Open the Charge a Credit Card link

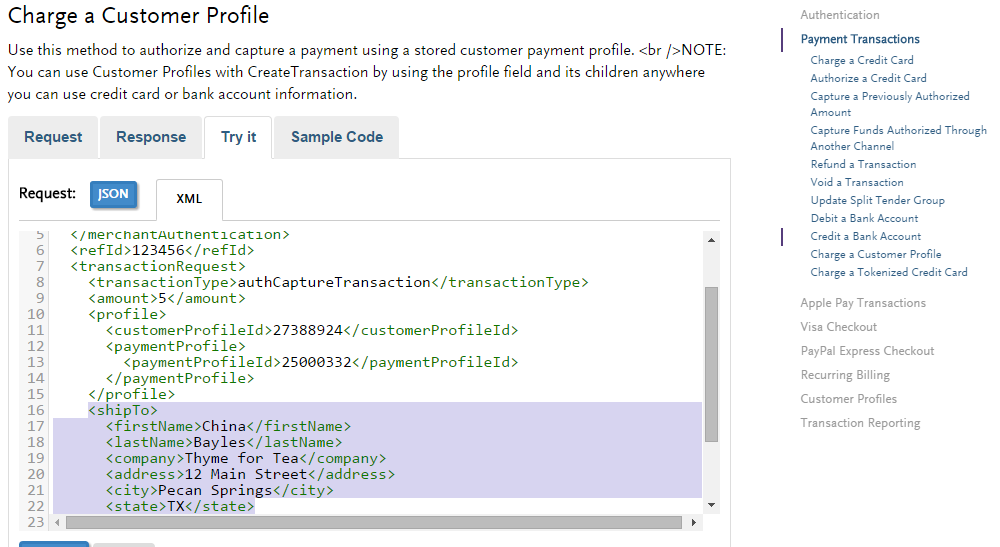click(861, 60)
